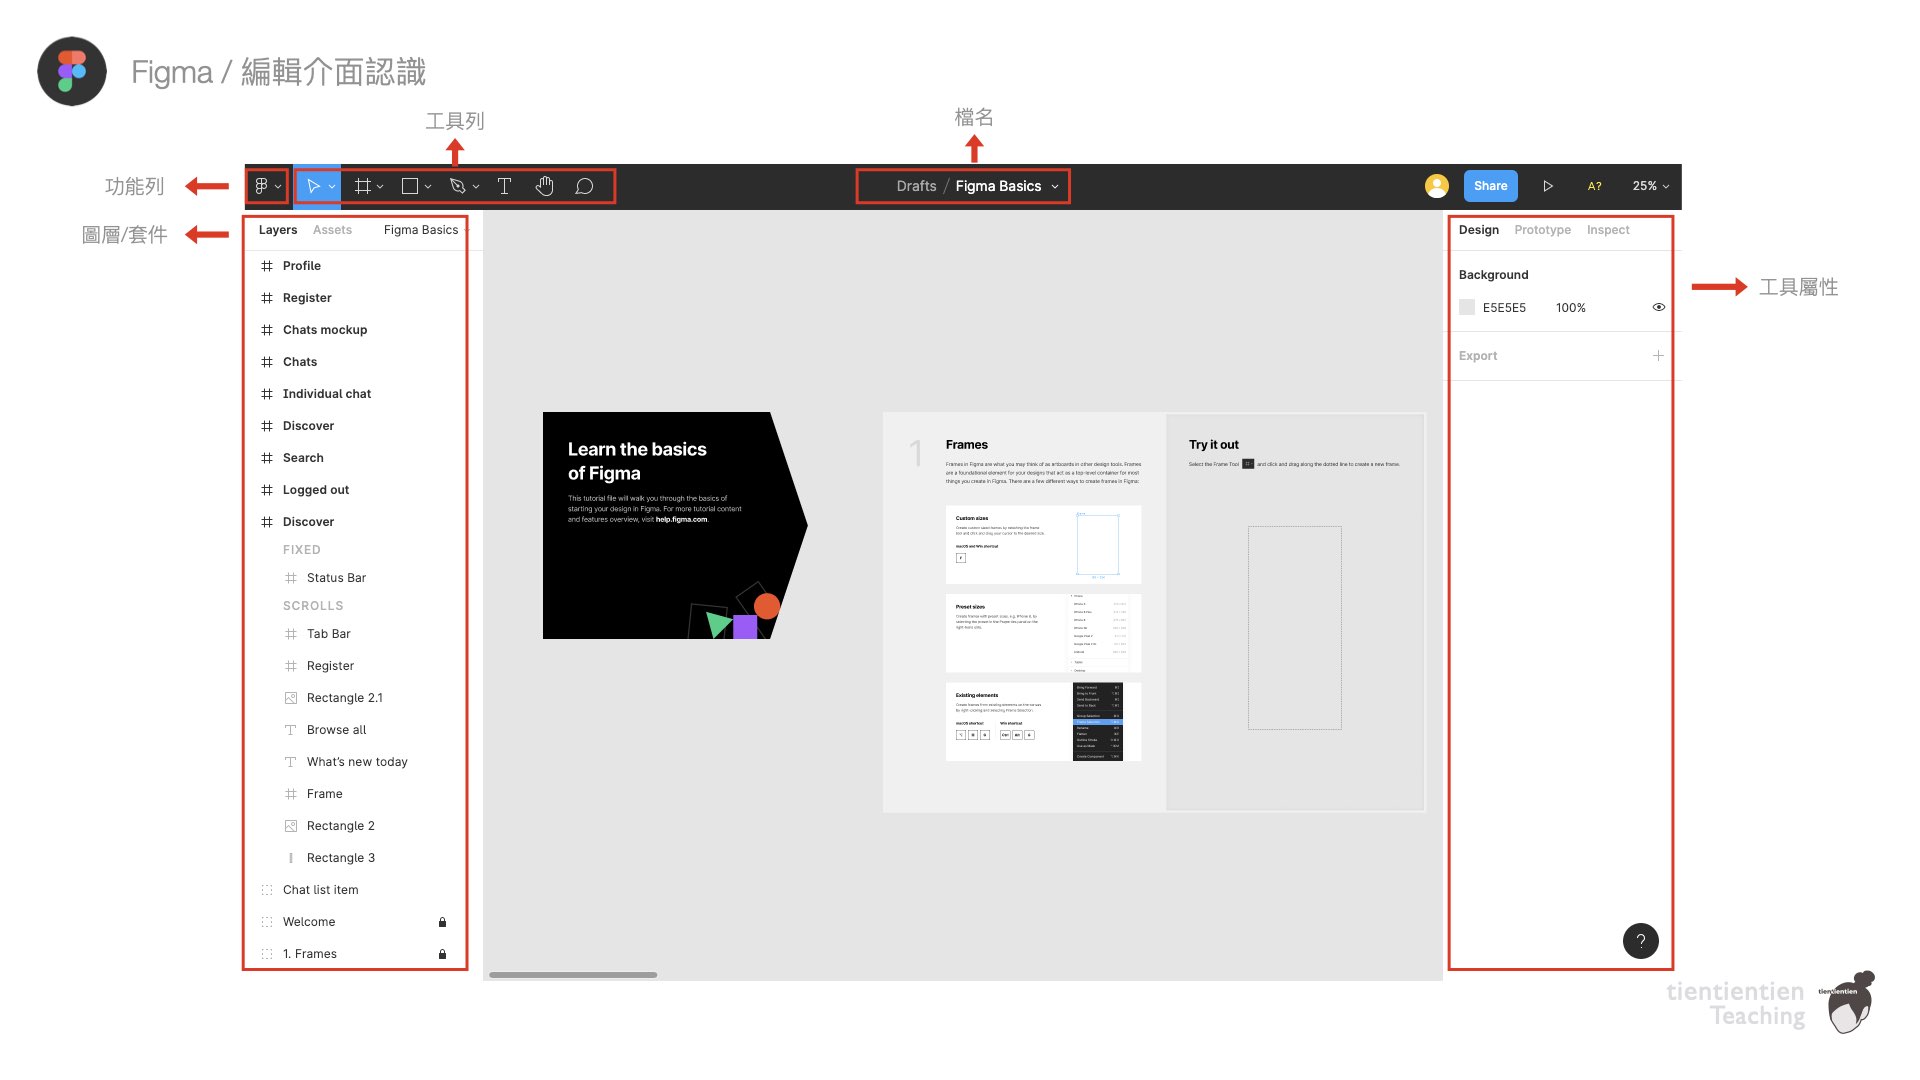Open the 25% zoom dropdown
The height and width of the screenshot is (1080, 1920).
point(1650,186)
